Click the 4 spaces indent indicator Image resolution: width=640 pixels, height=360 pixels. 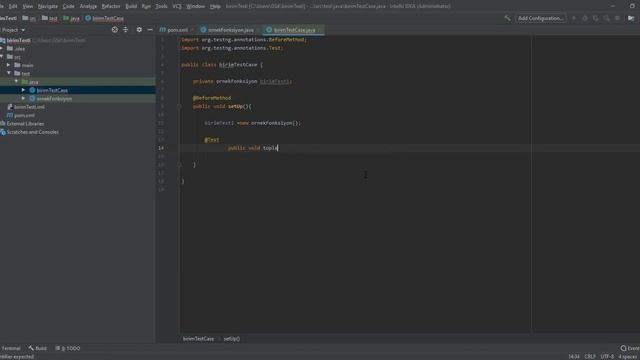pyautogui.click(x=628, y=357)
